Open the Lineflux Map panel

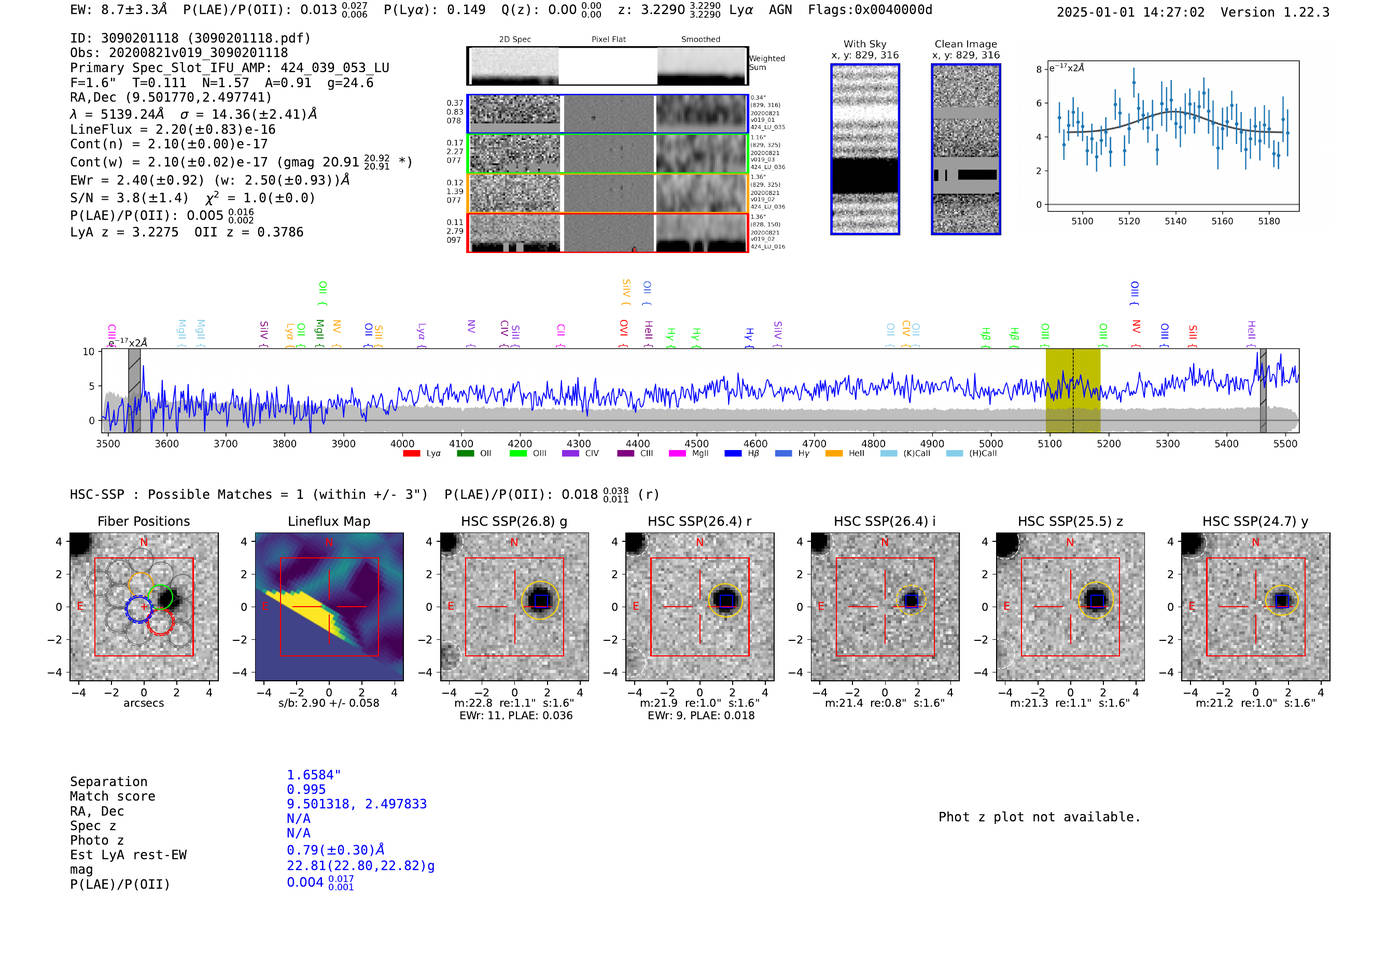pos(329,606)
